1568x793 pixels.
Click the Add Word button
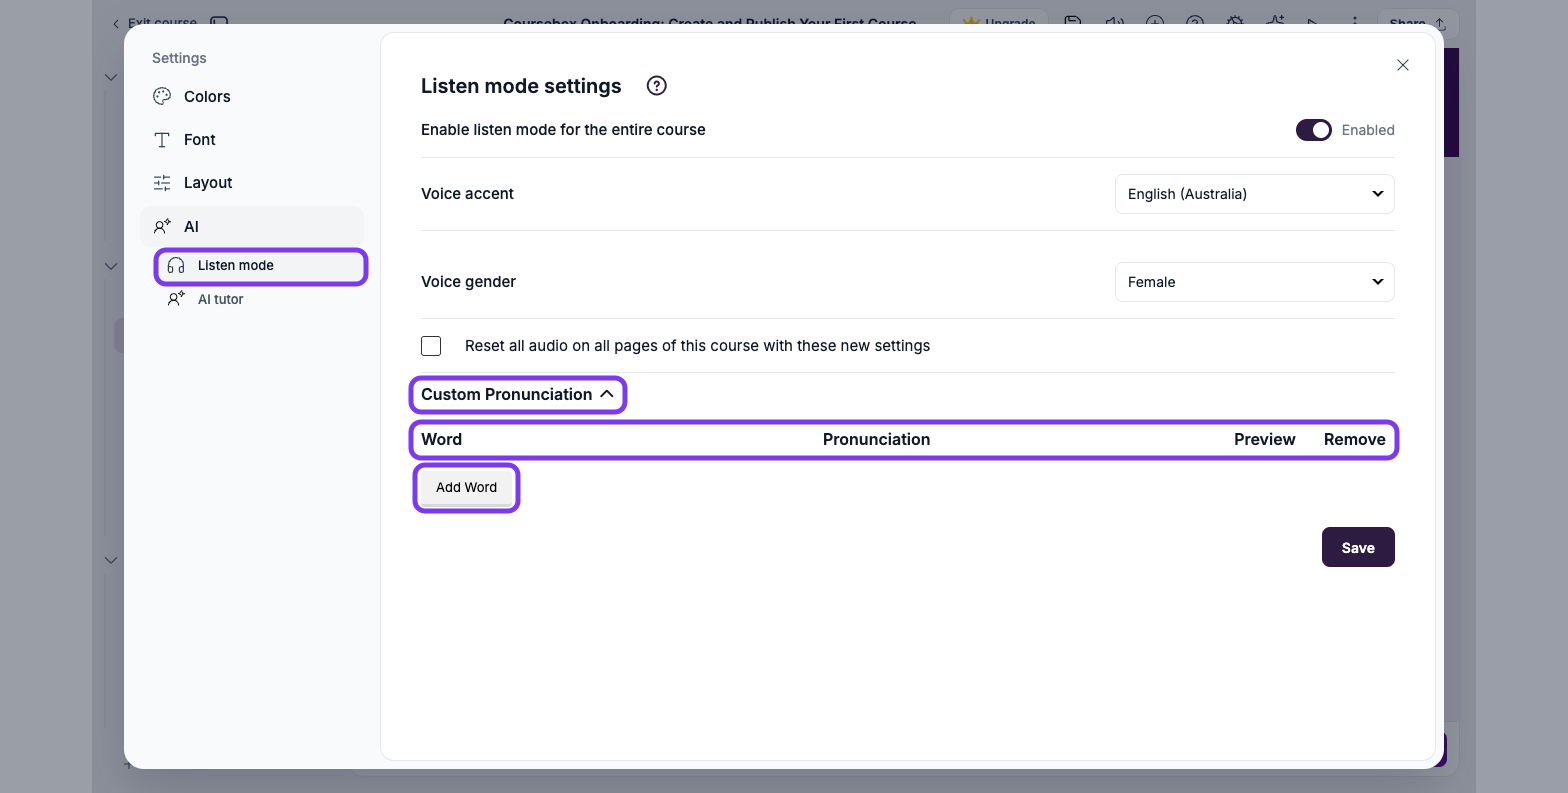click(466, 488)
